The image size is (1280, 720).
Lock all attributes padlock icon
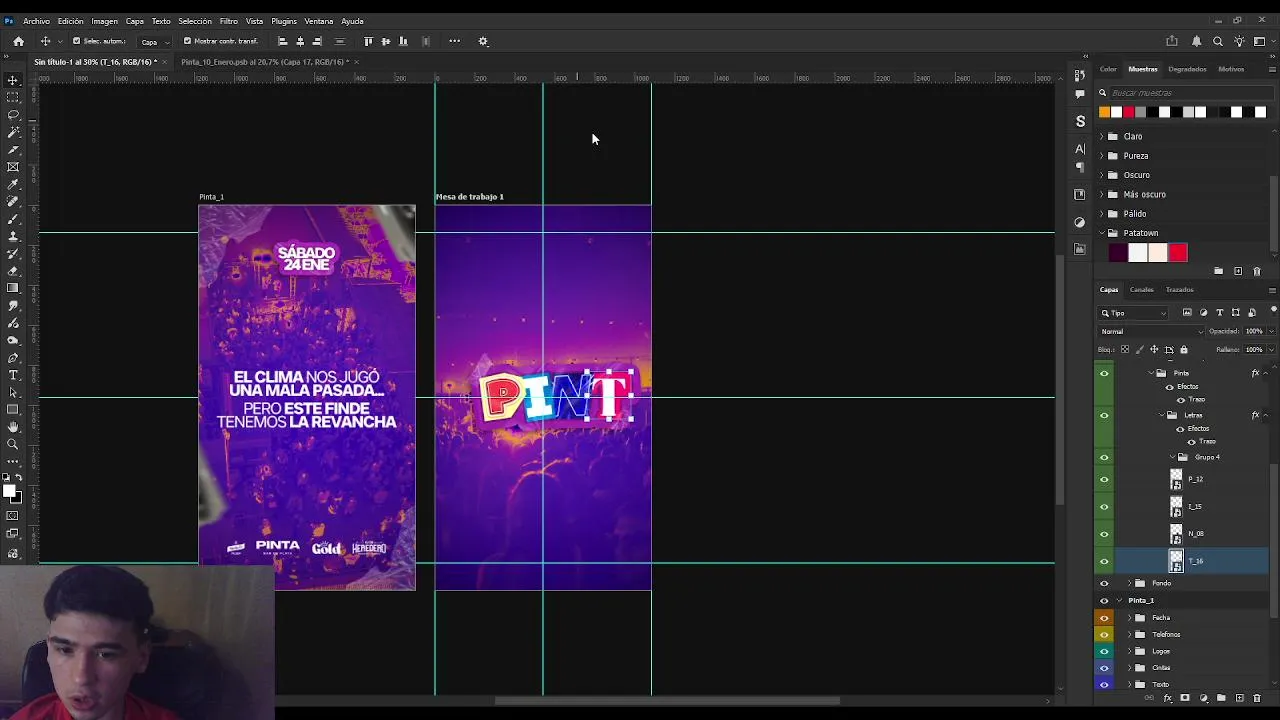tap(1184, 350)
